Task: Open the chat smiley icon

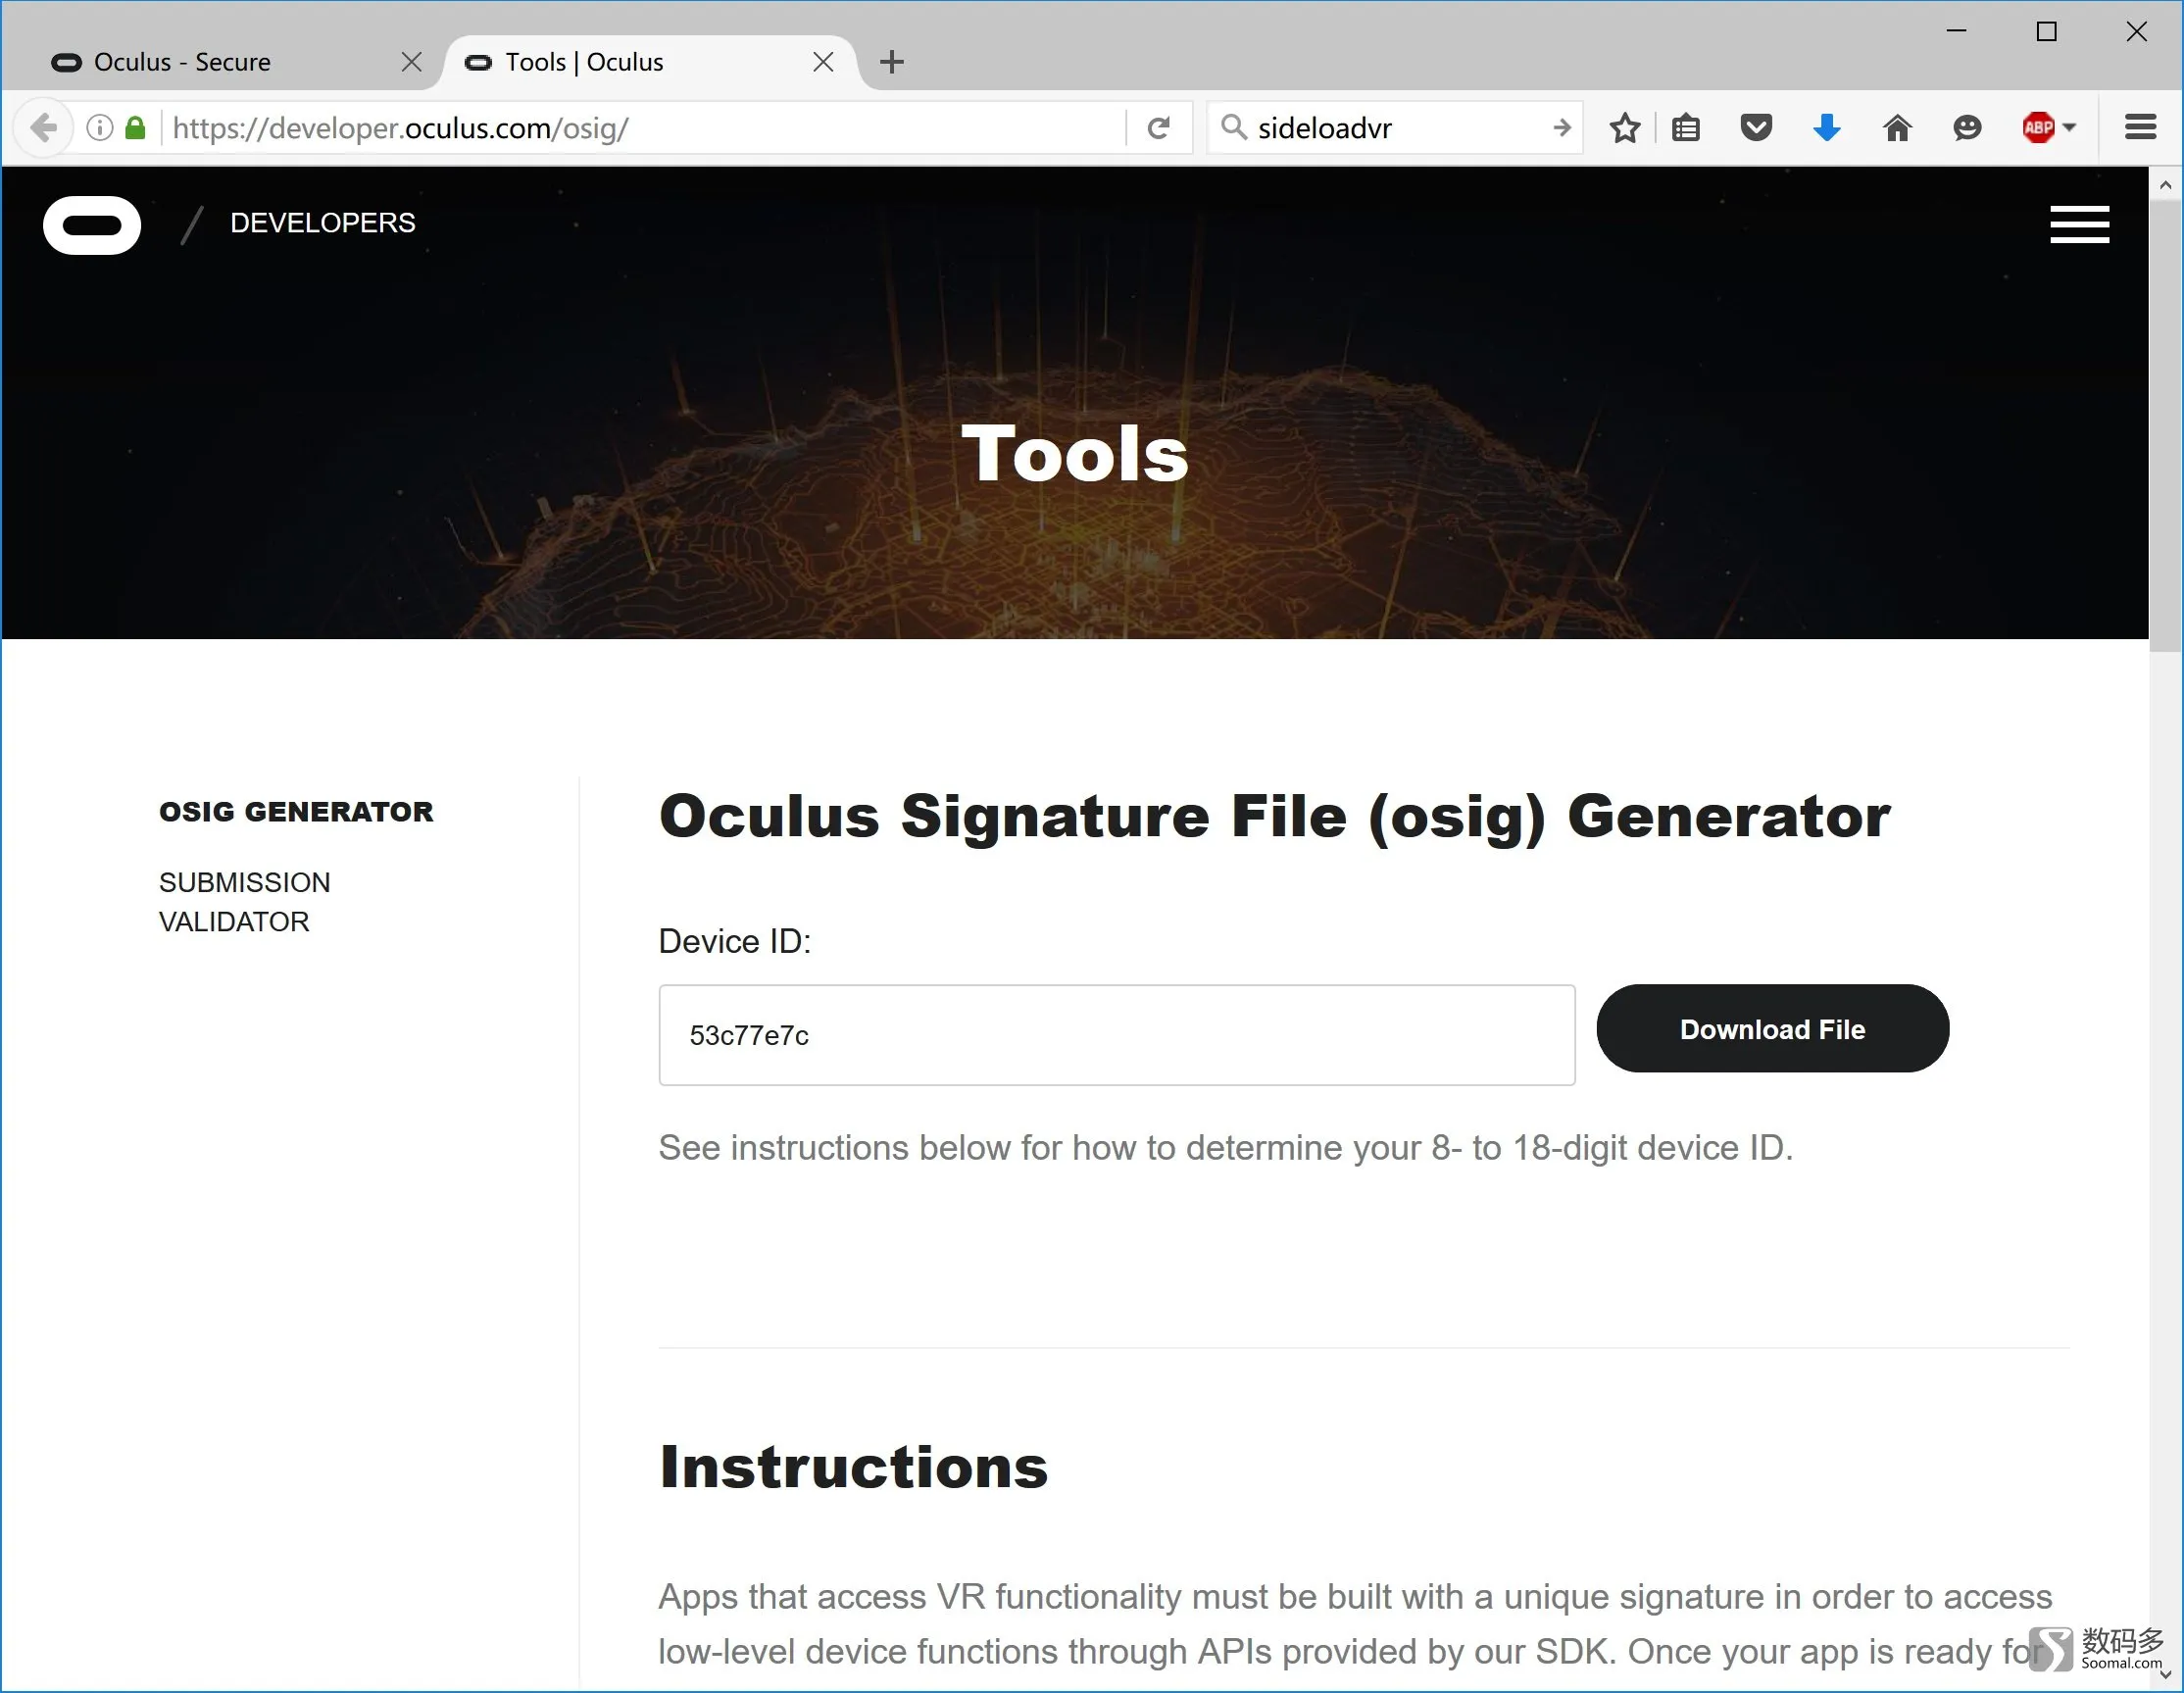Action: (1967, 128)
